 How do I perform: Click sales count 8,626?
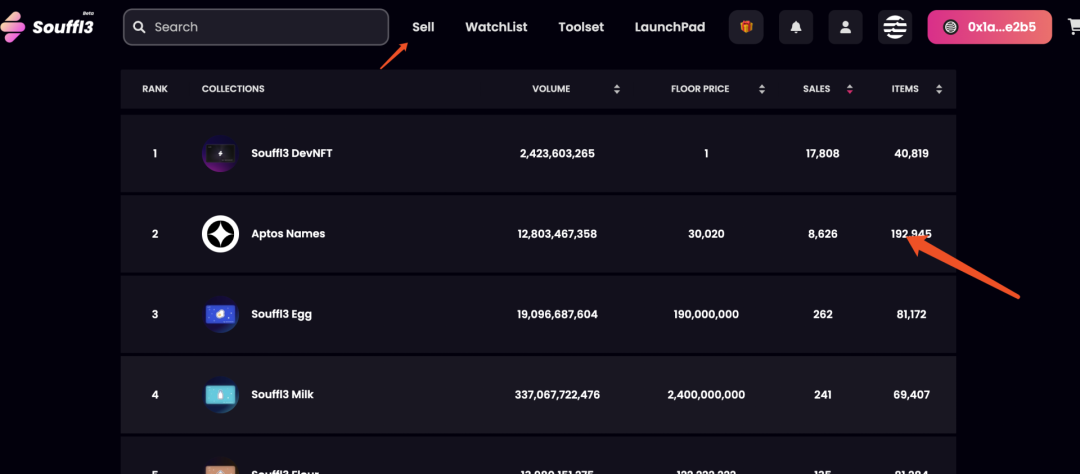click(822, 234)
